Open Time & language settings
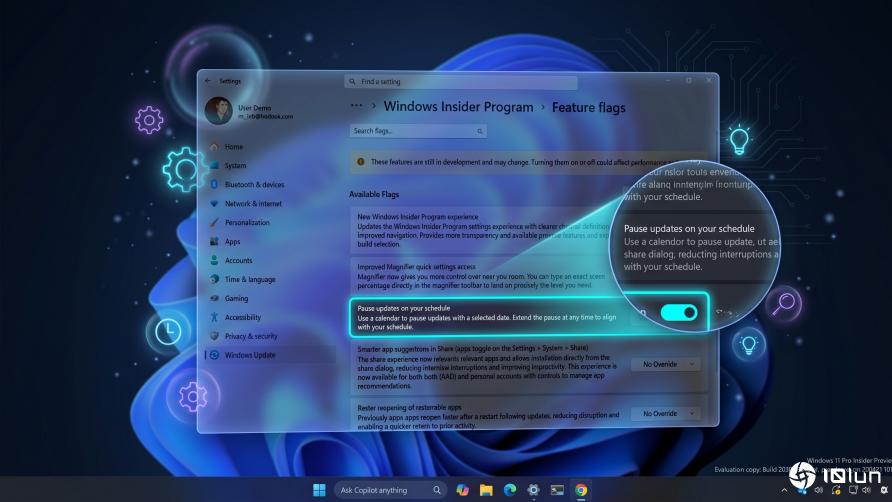Viewport: 892px width, 502px height. point(250,279)
